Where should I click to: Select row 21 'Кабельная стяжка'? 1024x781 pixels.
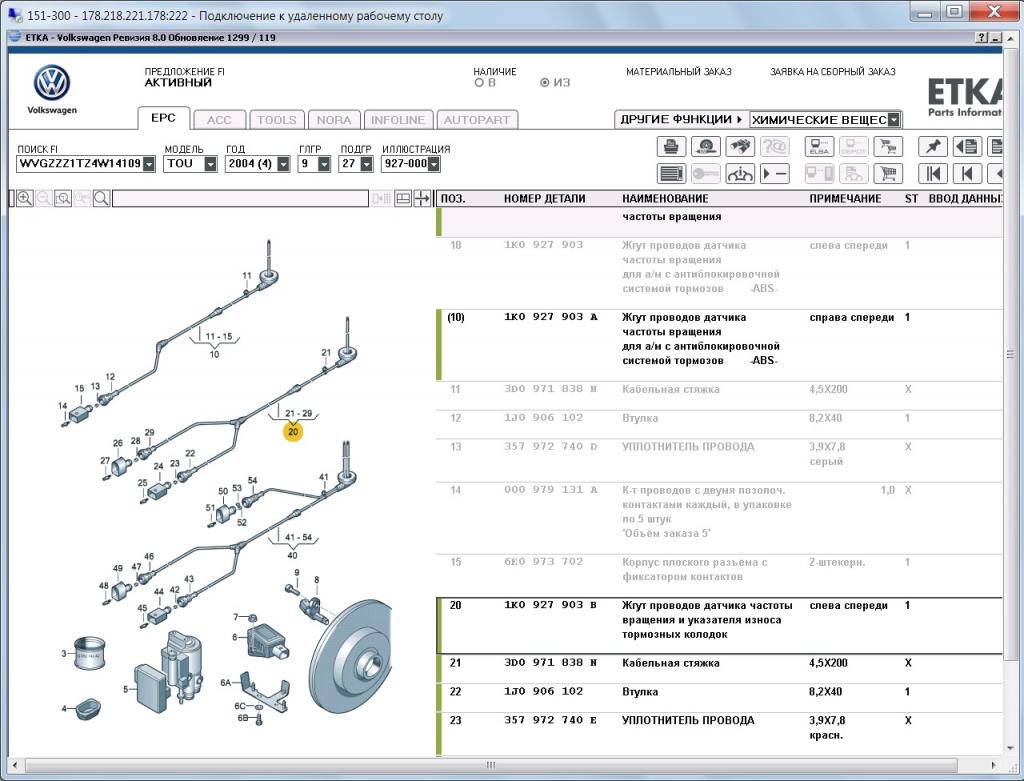pyautogui.click(x=719, y=669)
